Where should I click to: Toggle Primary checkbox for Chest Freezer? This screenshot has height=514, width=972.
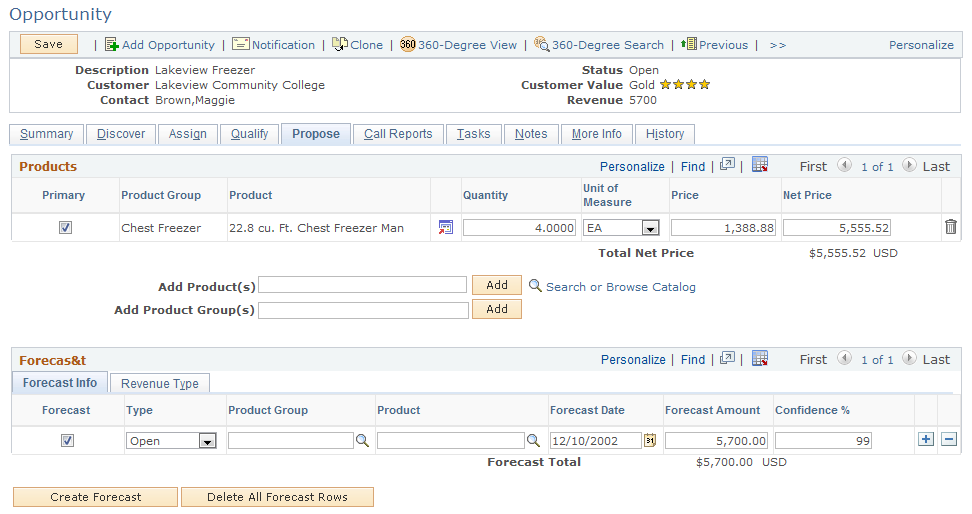[x=65, y=228]
